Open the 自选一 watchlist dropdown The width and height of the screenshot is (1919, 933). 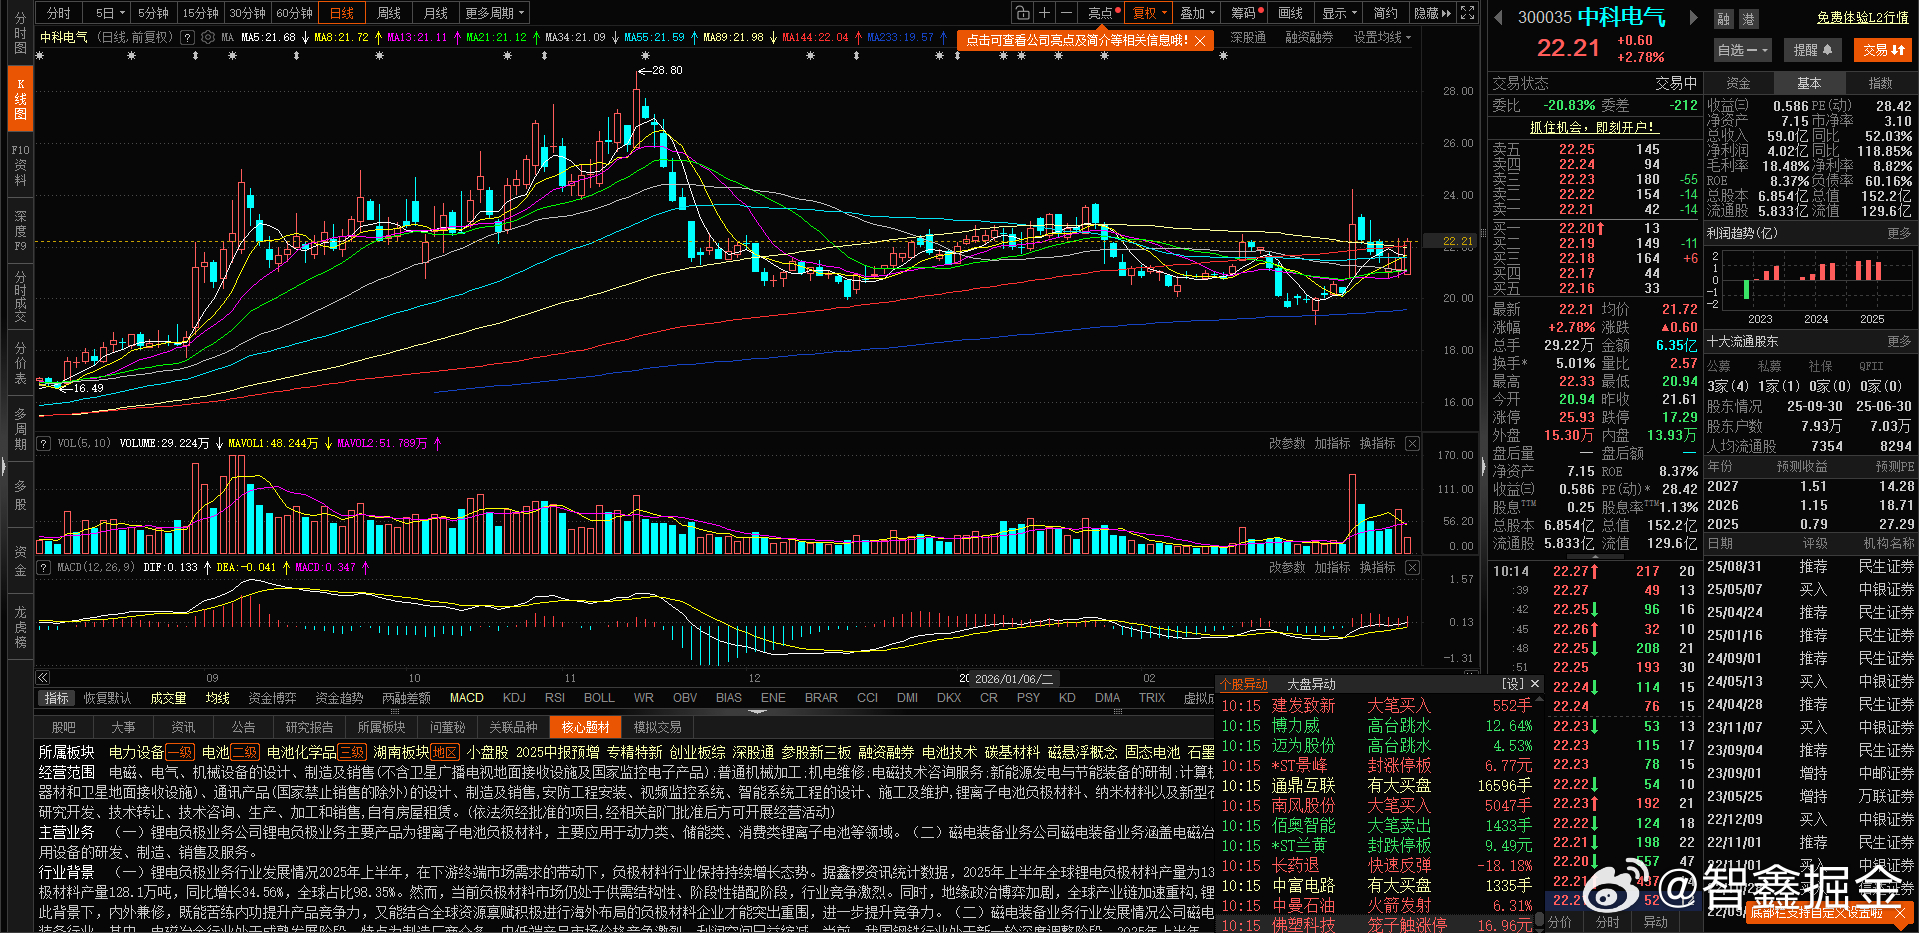(1742, 49)
